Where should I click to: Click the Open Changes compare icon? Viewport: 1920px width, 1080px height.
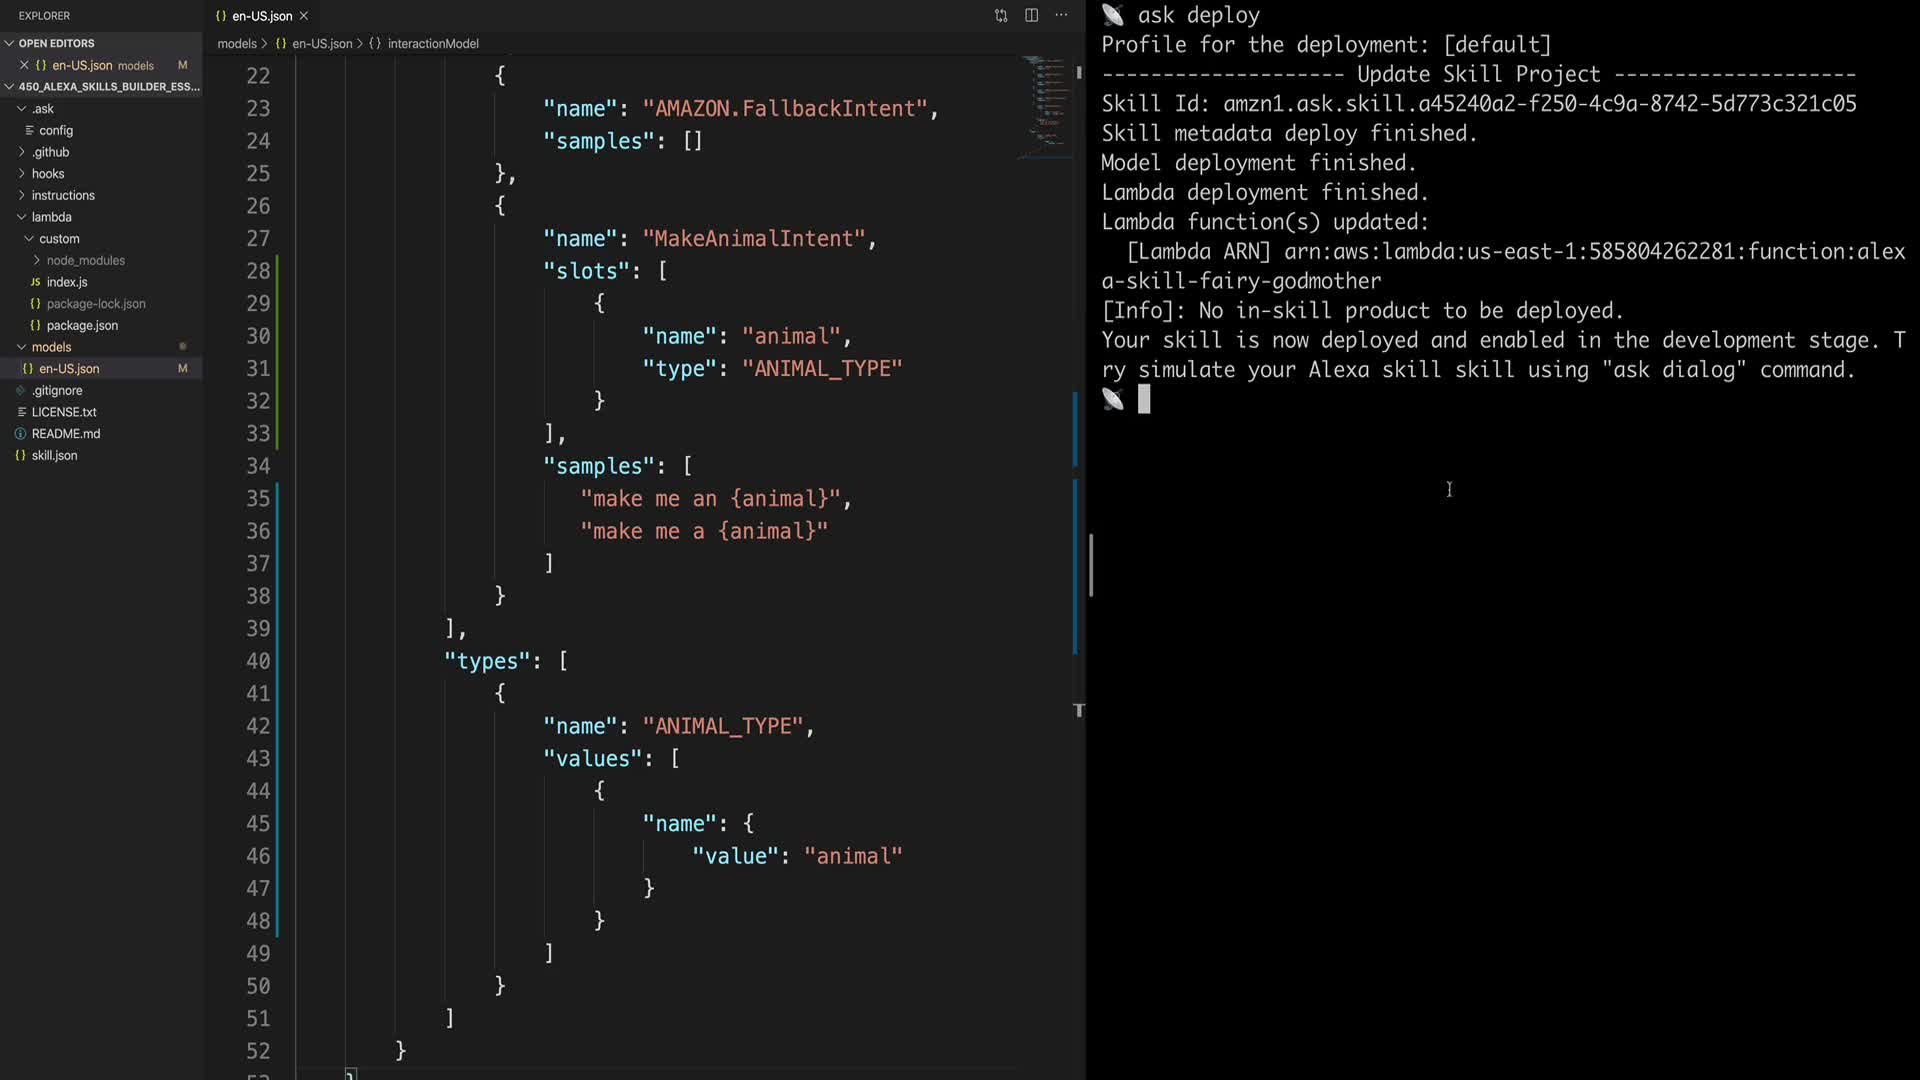[1001, 15]
